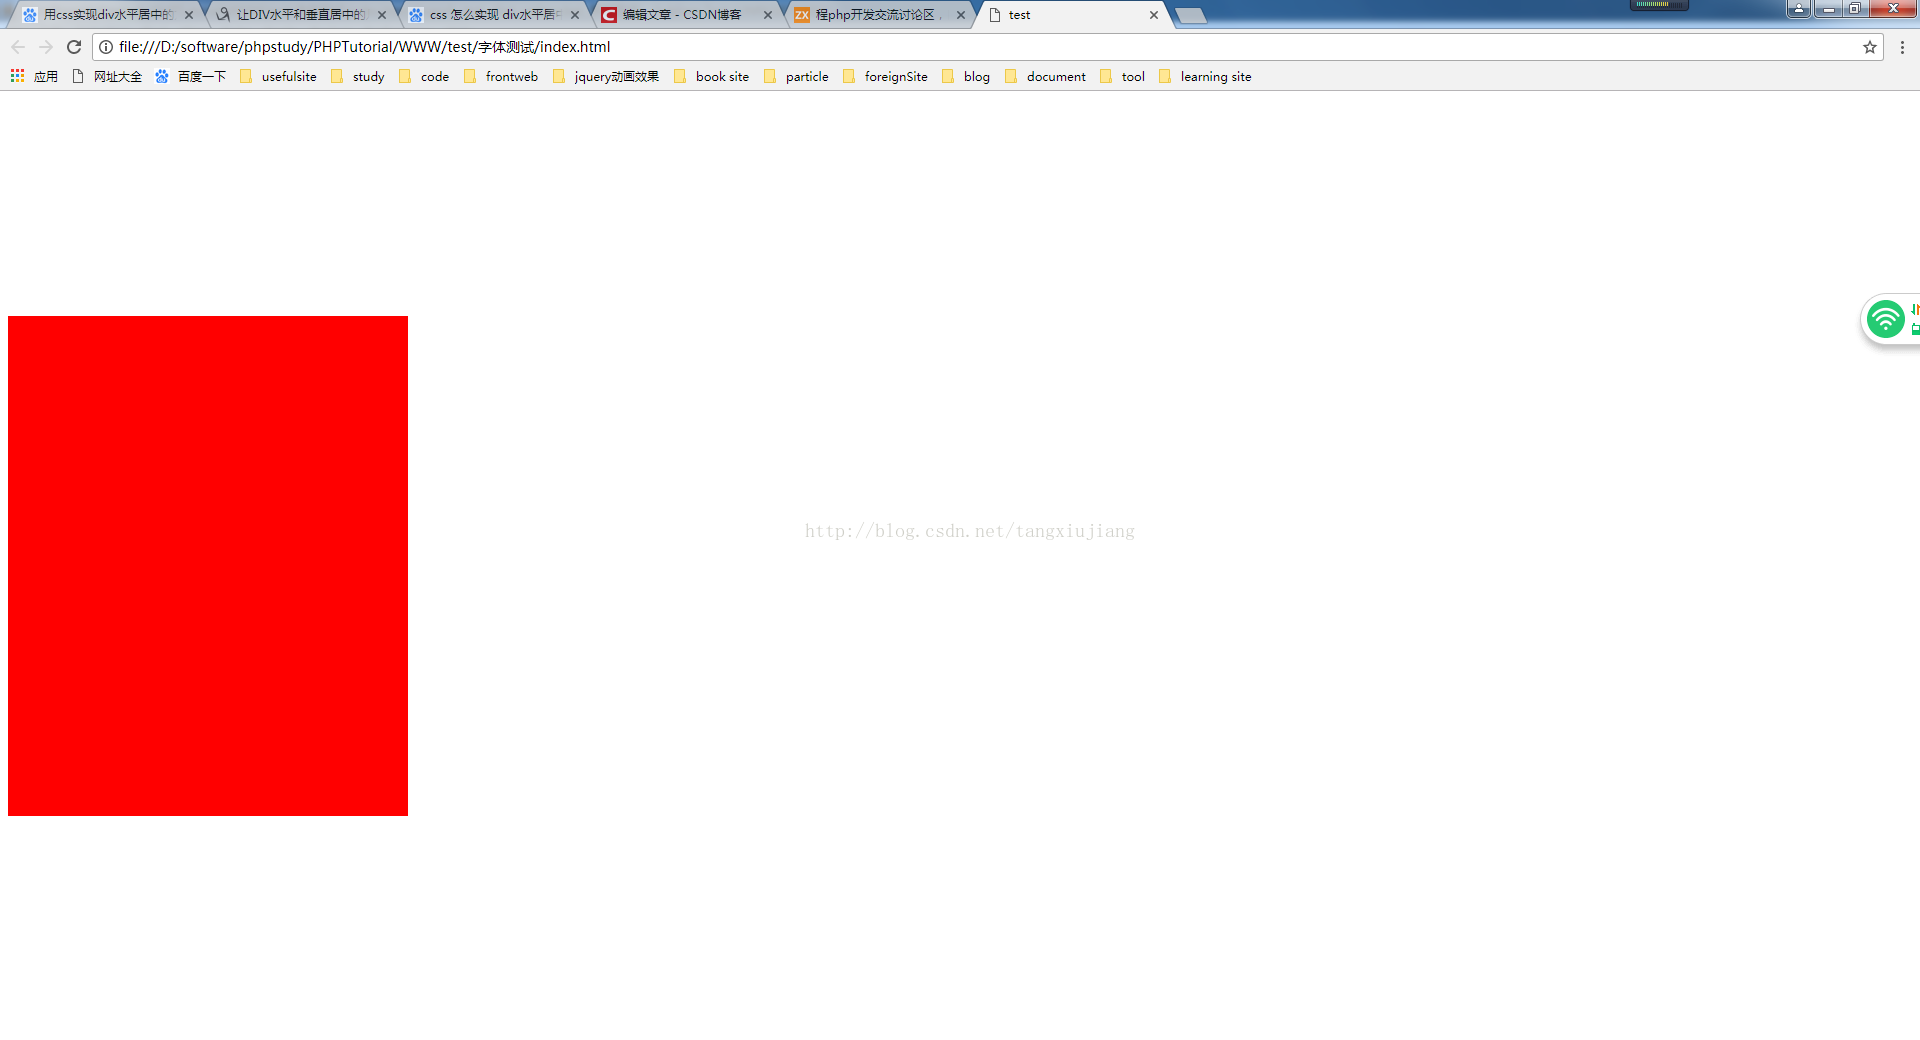Open the usefulsite bookmark folder

[x=278, y=76]
